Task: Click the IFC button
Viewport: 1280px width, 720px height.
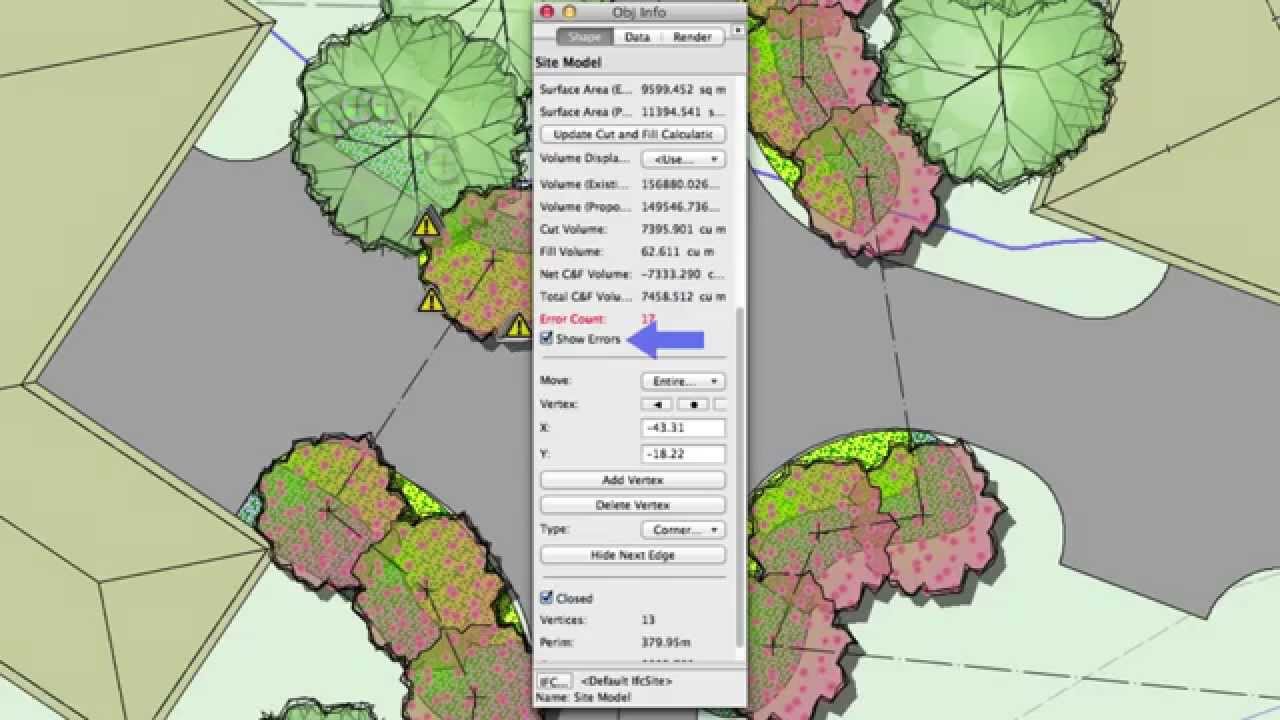Action: [x=554, y=681]
